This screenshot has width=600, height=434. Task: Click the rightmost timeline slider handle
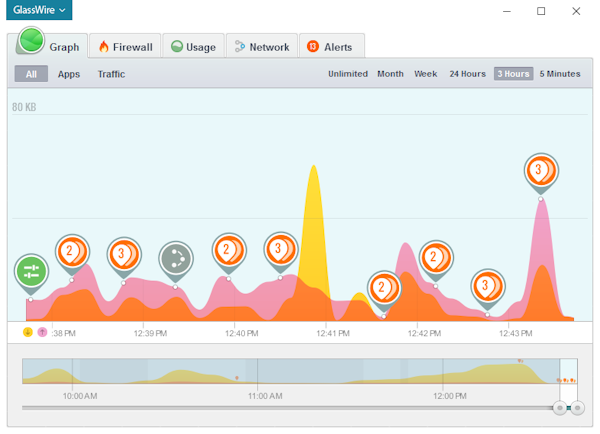point(578,408)
